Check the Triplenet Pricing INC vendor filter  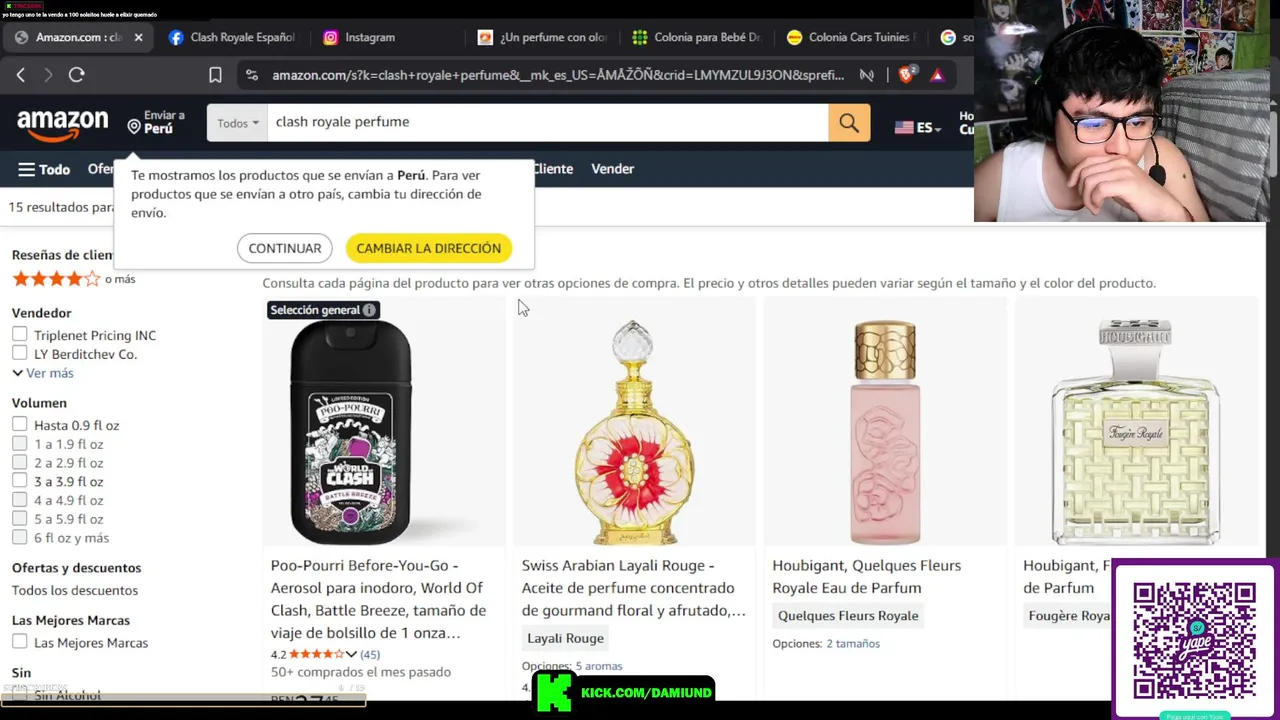(20, 335)
